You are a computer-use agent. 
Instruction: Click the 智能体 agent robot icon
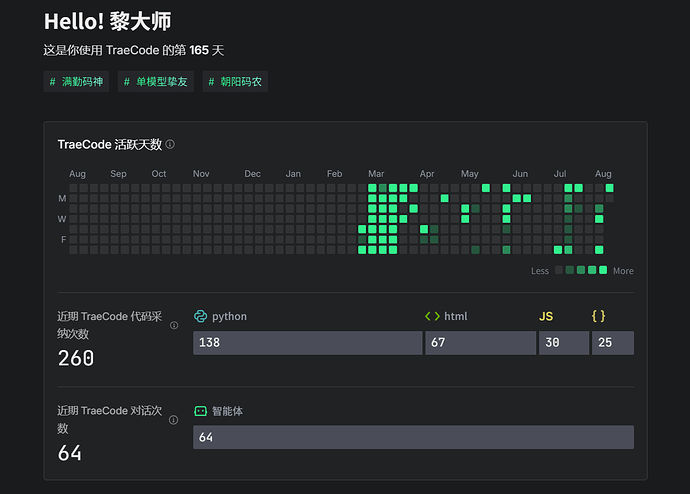tap(201, 411)
